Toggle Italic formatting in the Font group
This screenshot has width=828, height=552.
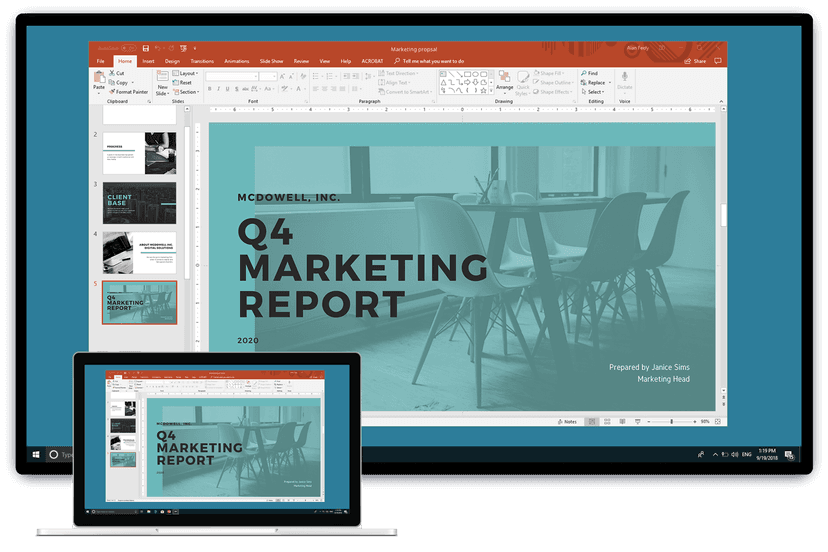pos(219,89)
